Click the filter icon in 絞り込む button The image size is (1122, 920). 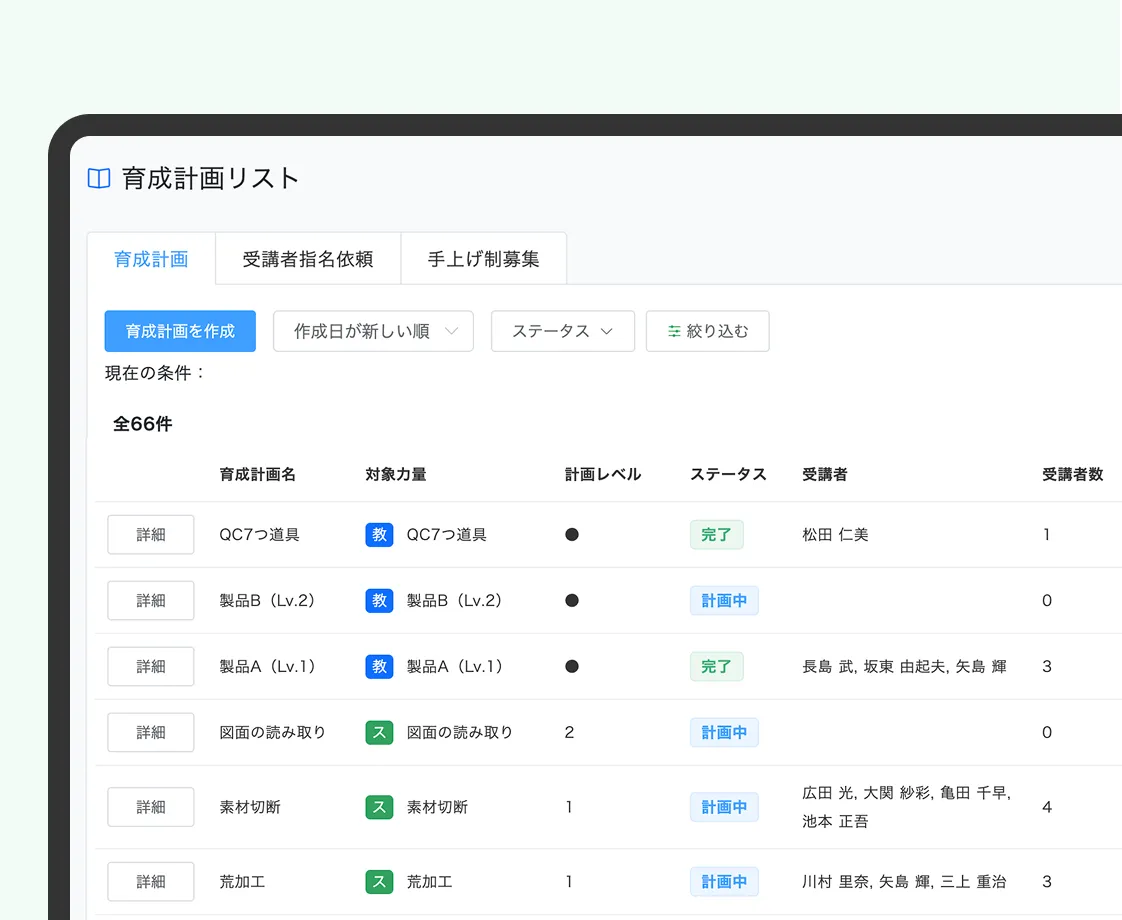(x=674, y=332)
